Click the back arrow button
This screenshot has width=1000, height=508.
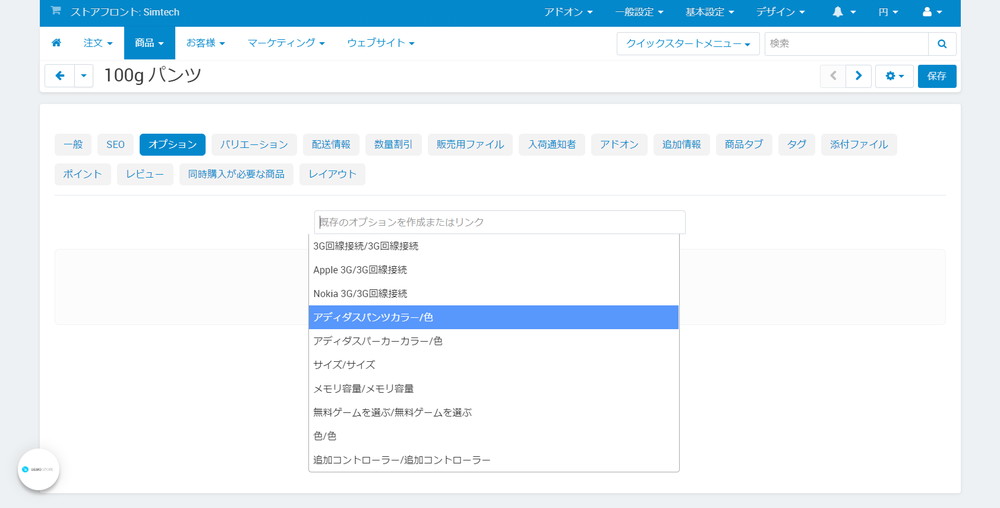click(x=60, y=76)
